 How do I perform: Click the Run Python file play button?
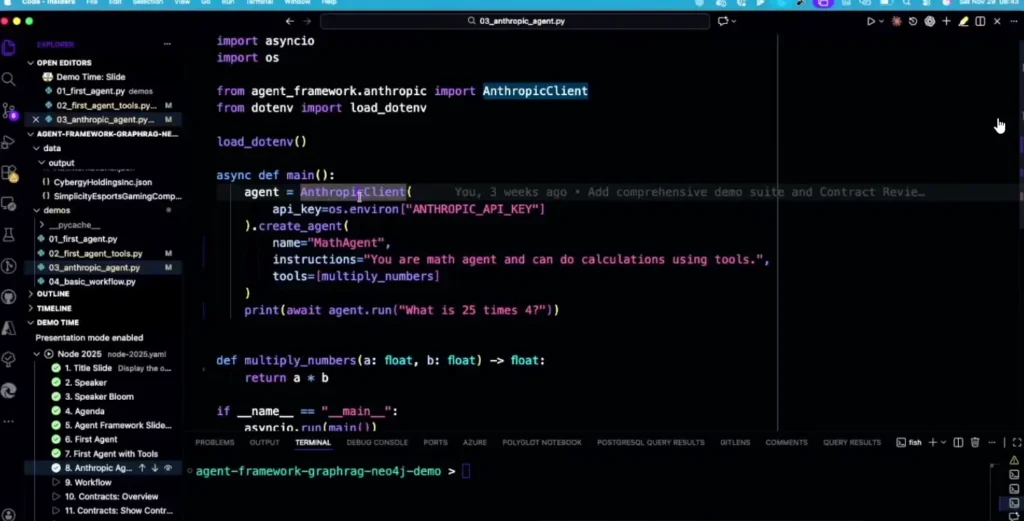[x=870, y=21]
